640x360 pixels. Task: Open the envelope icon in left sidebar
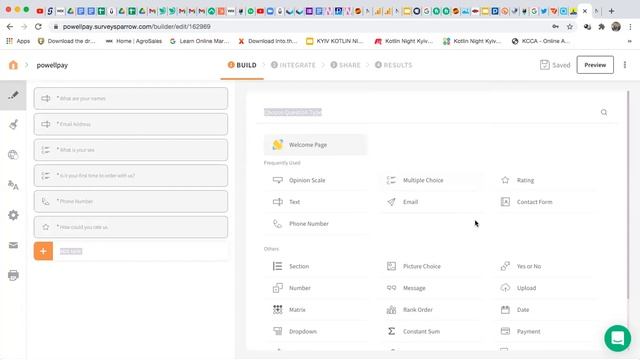tap(13, 245)
